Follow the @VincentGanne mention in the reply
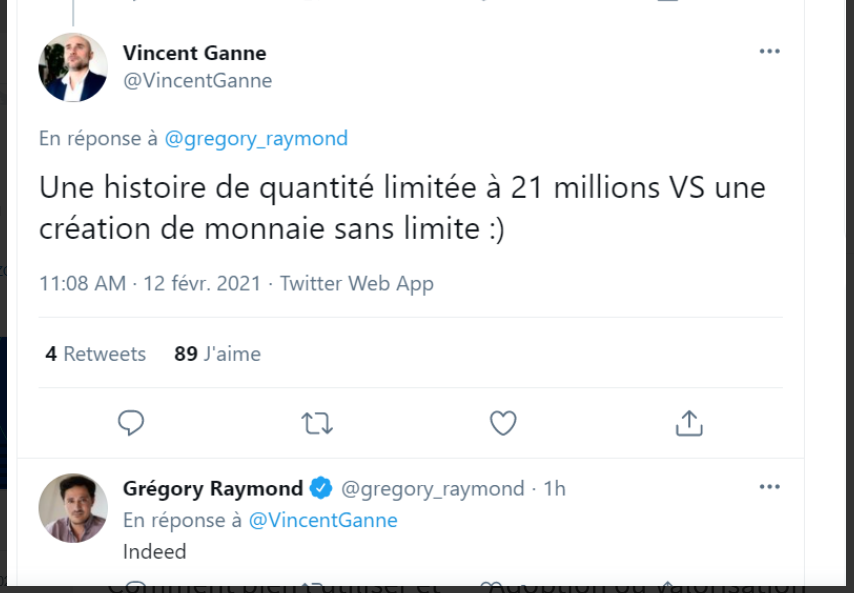The width and height of the screenshot is (854, 593). pos(322,520)
